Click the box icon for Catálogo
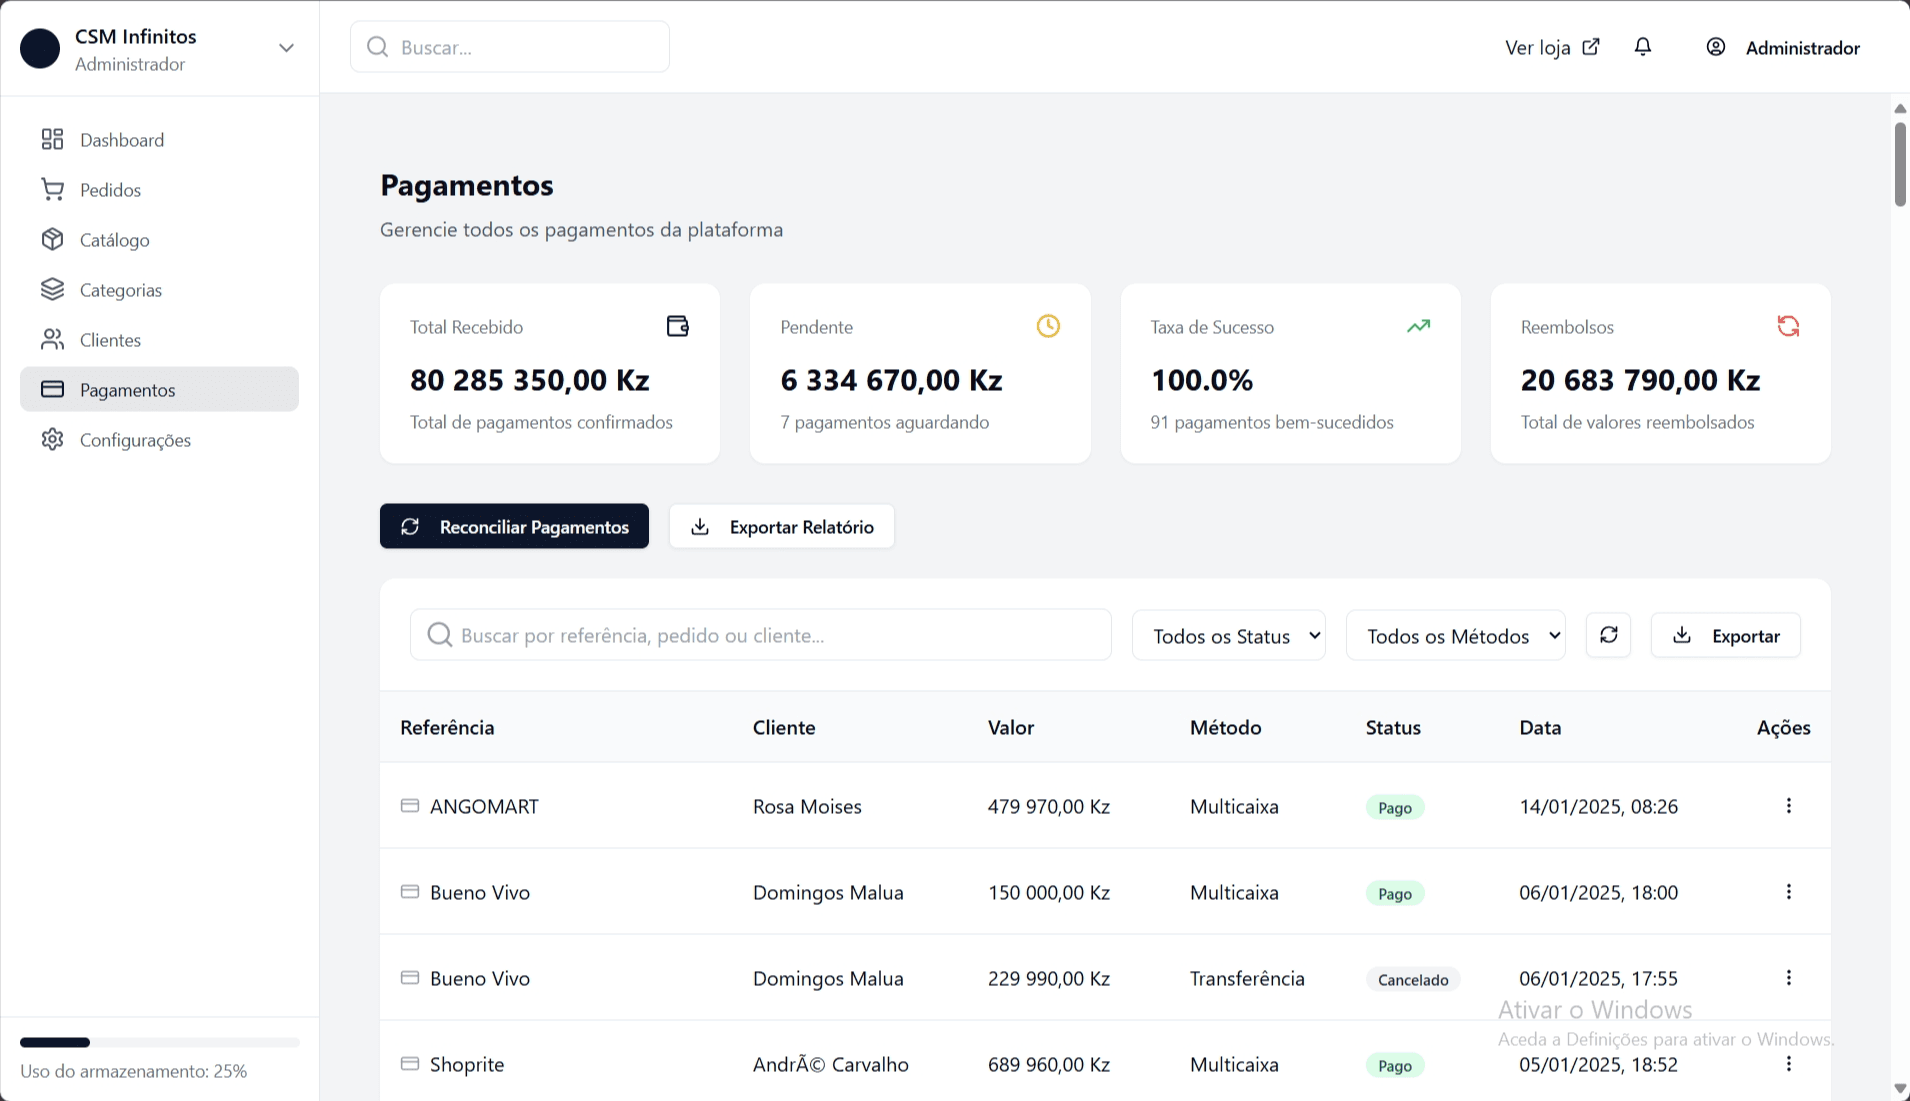1910x1101 pixels. pos(52,239)
